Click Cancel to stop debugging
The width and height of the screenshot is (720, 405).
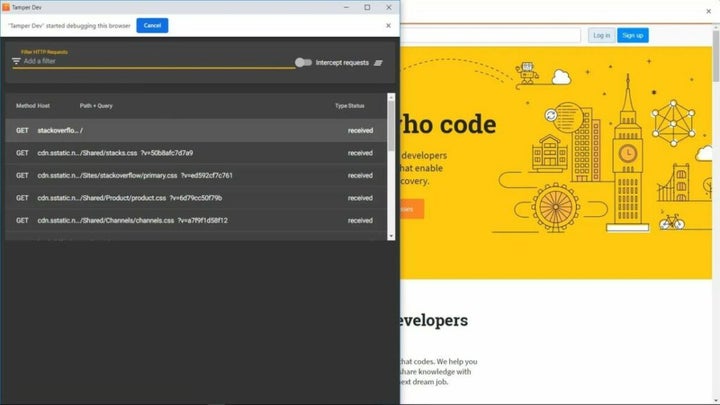[x=152, y=25]
